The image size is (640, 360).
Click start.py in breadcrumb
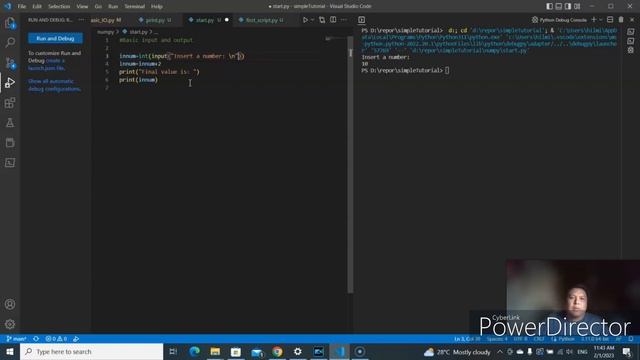click(x=138, y=32)
